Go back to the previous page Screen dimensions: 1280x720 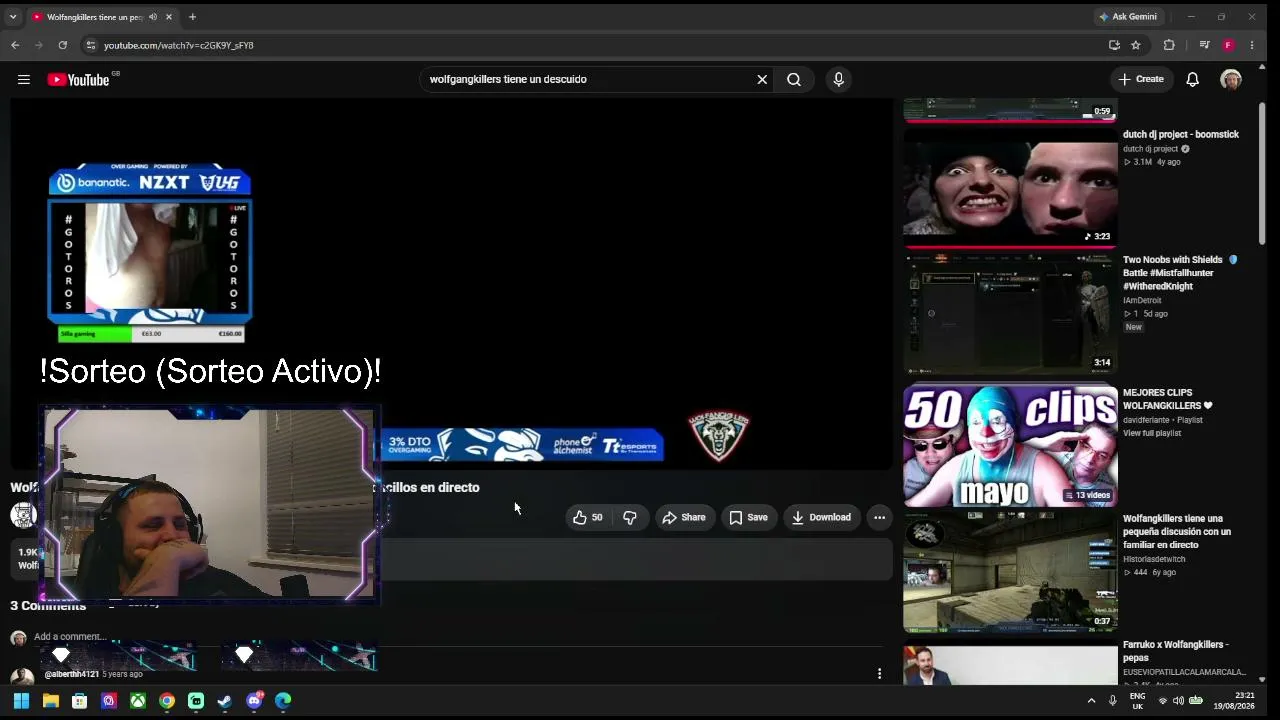pos(15,45)
